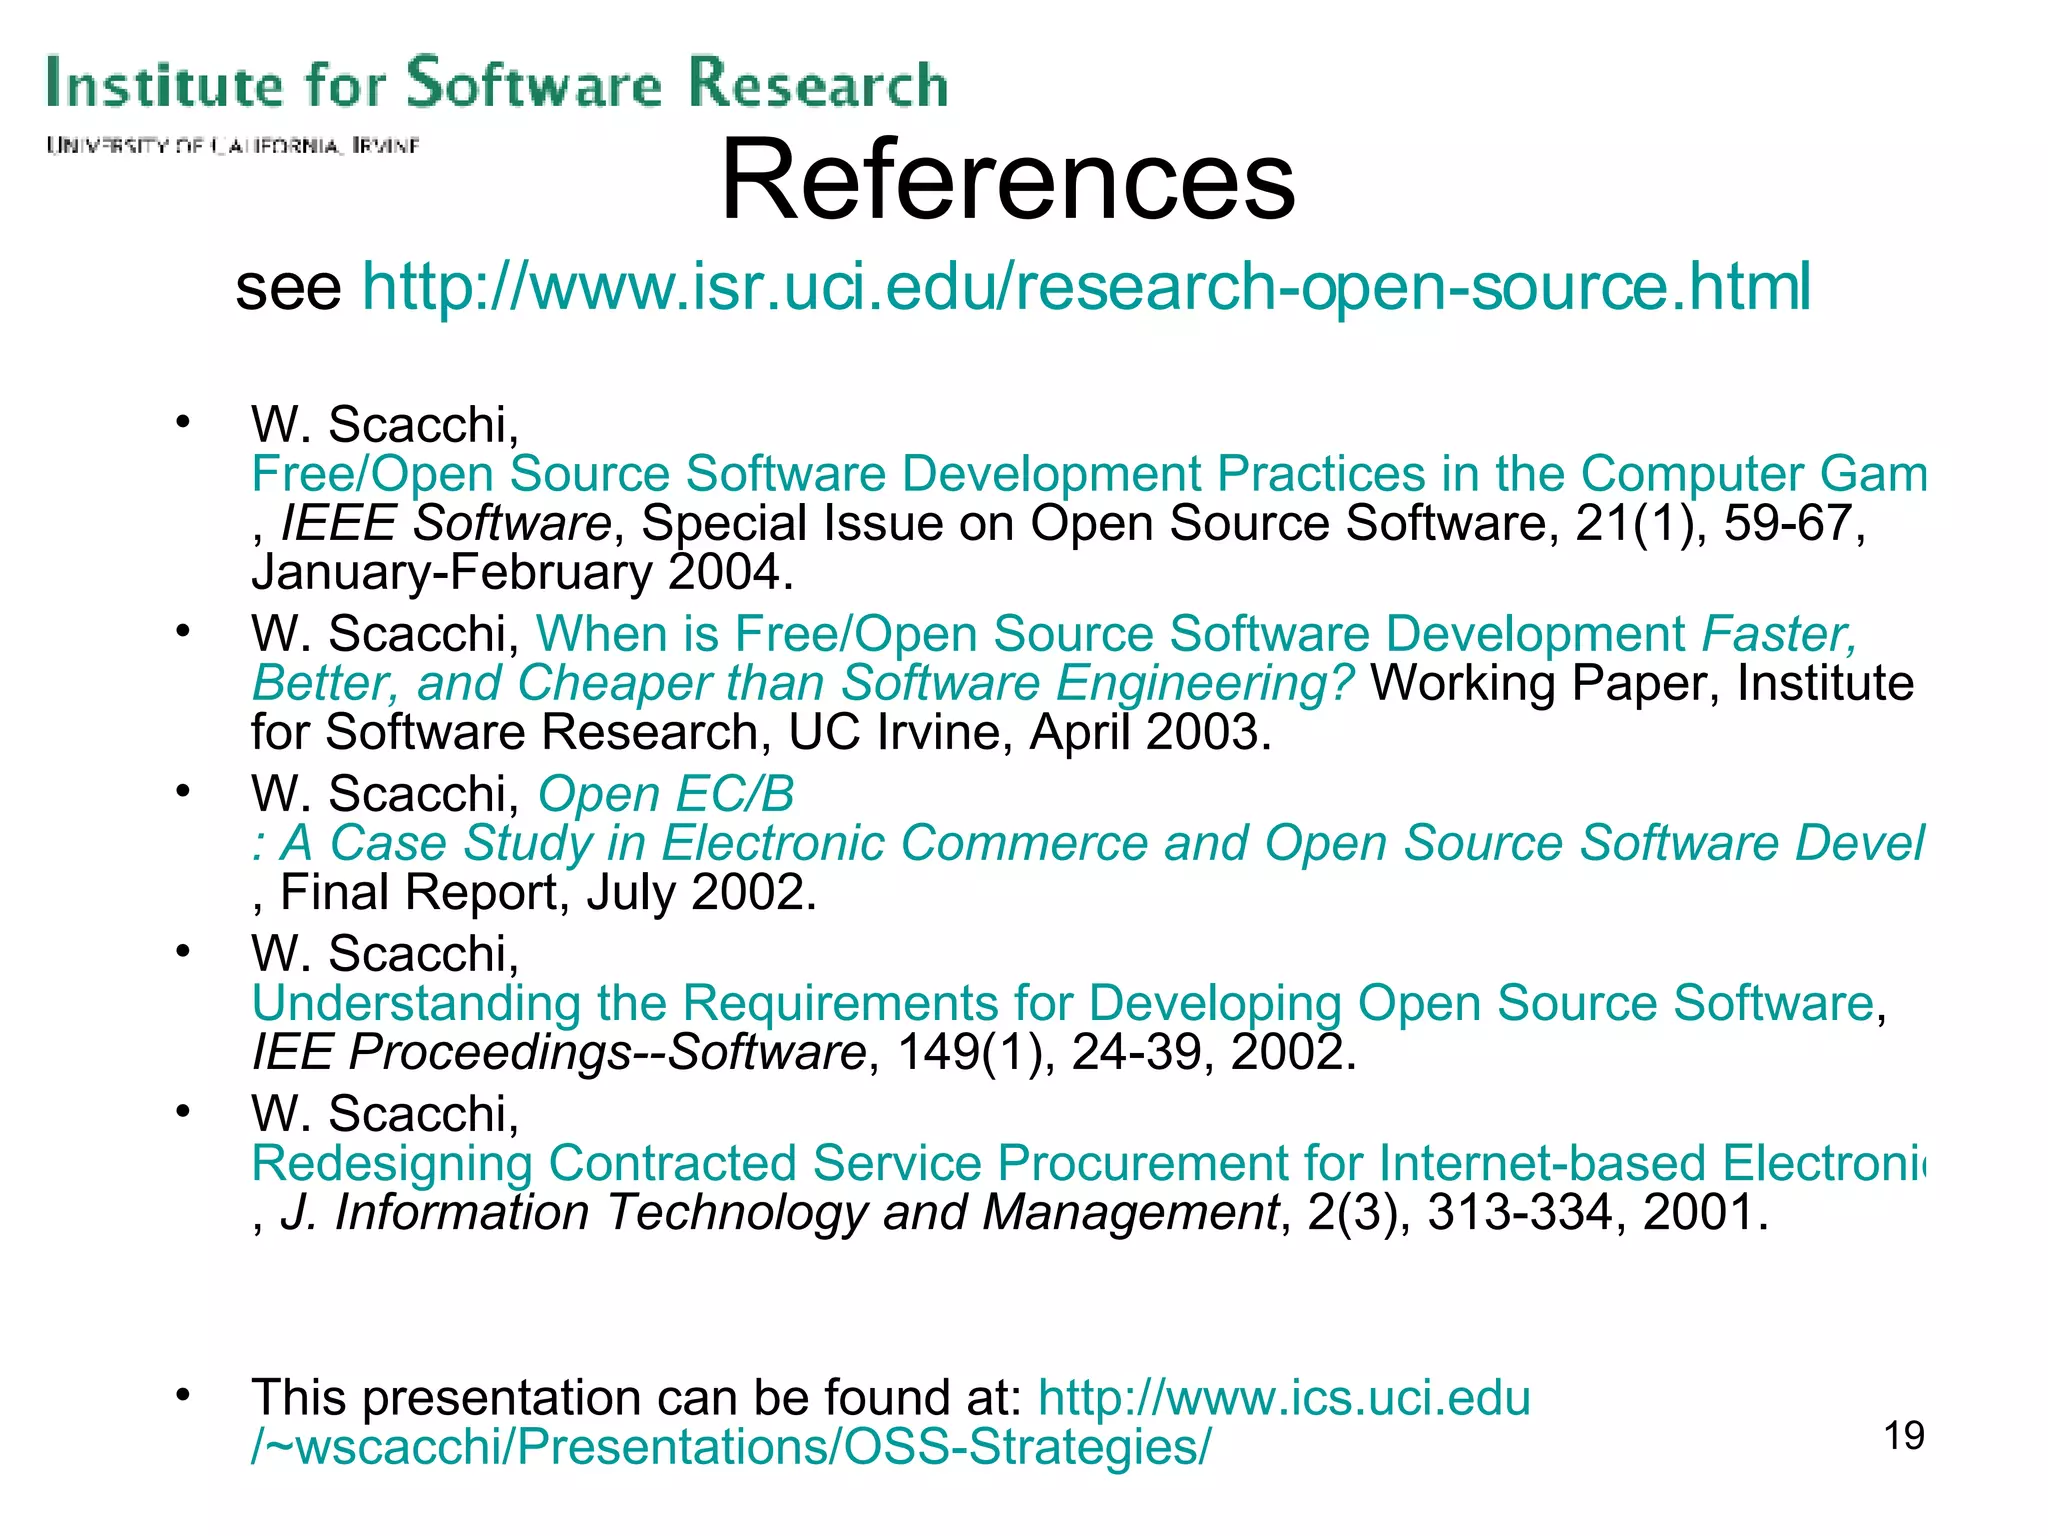Click 'Better, and Cheaper than Software Engineering?' link line
This screenshot has width=2048, height=1536.
click(x=803, y=683)
